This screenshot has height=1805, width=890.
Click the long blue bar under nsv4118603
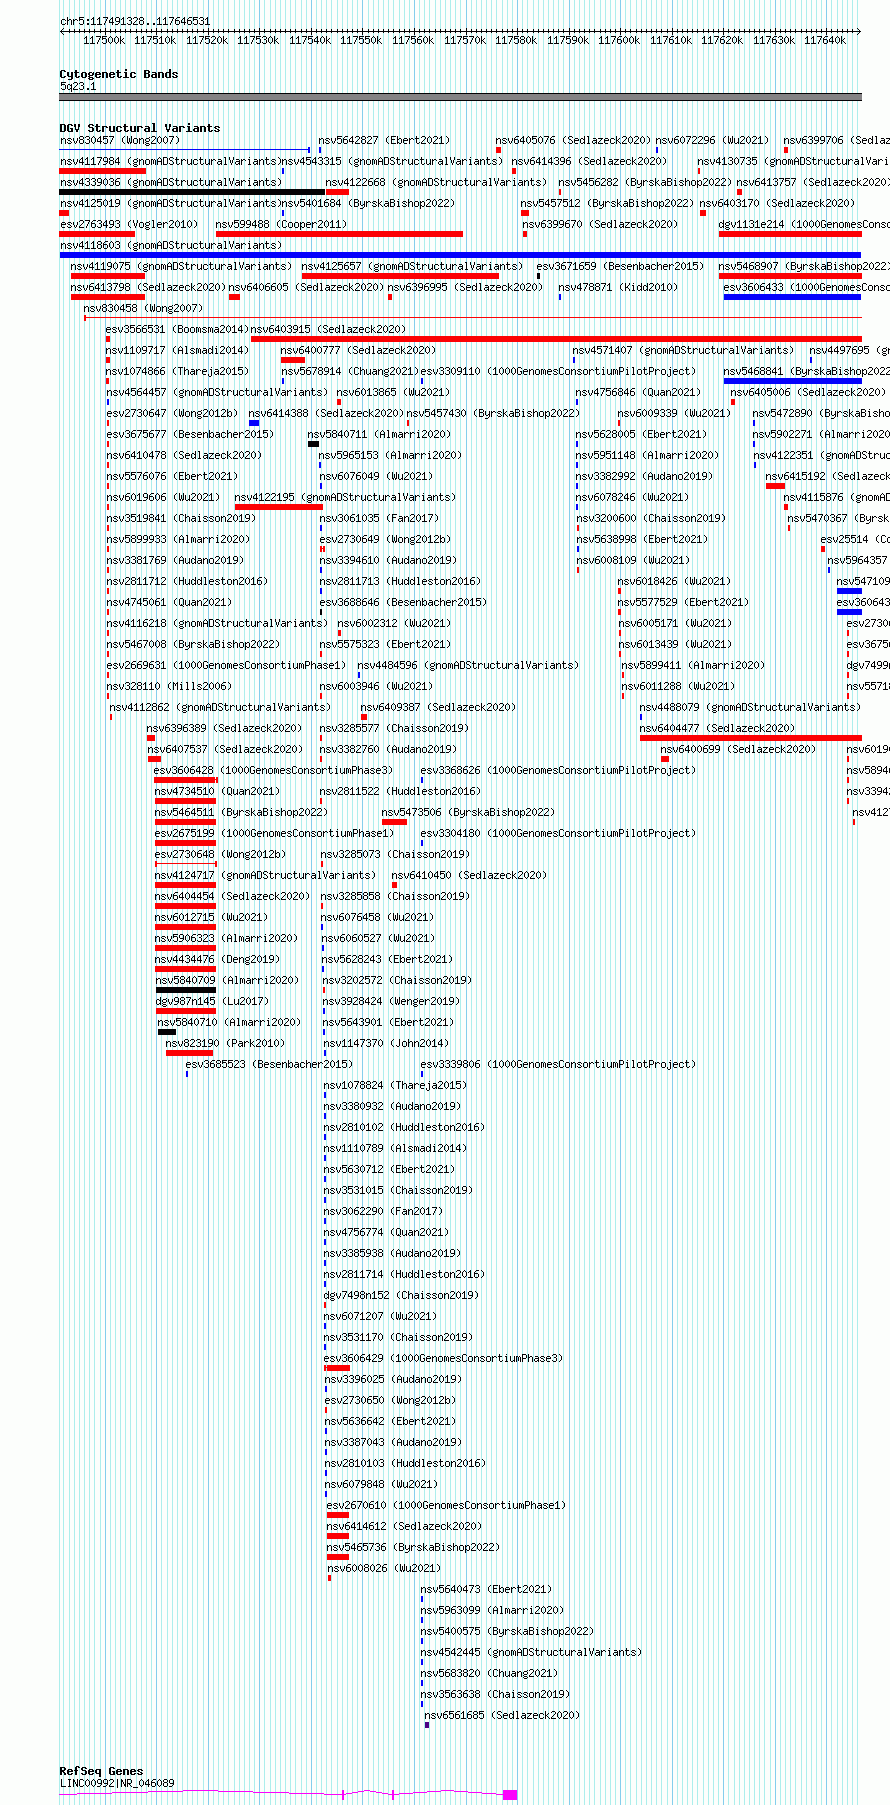tap(460, 255)
